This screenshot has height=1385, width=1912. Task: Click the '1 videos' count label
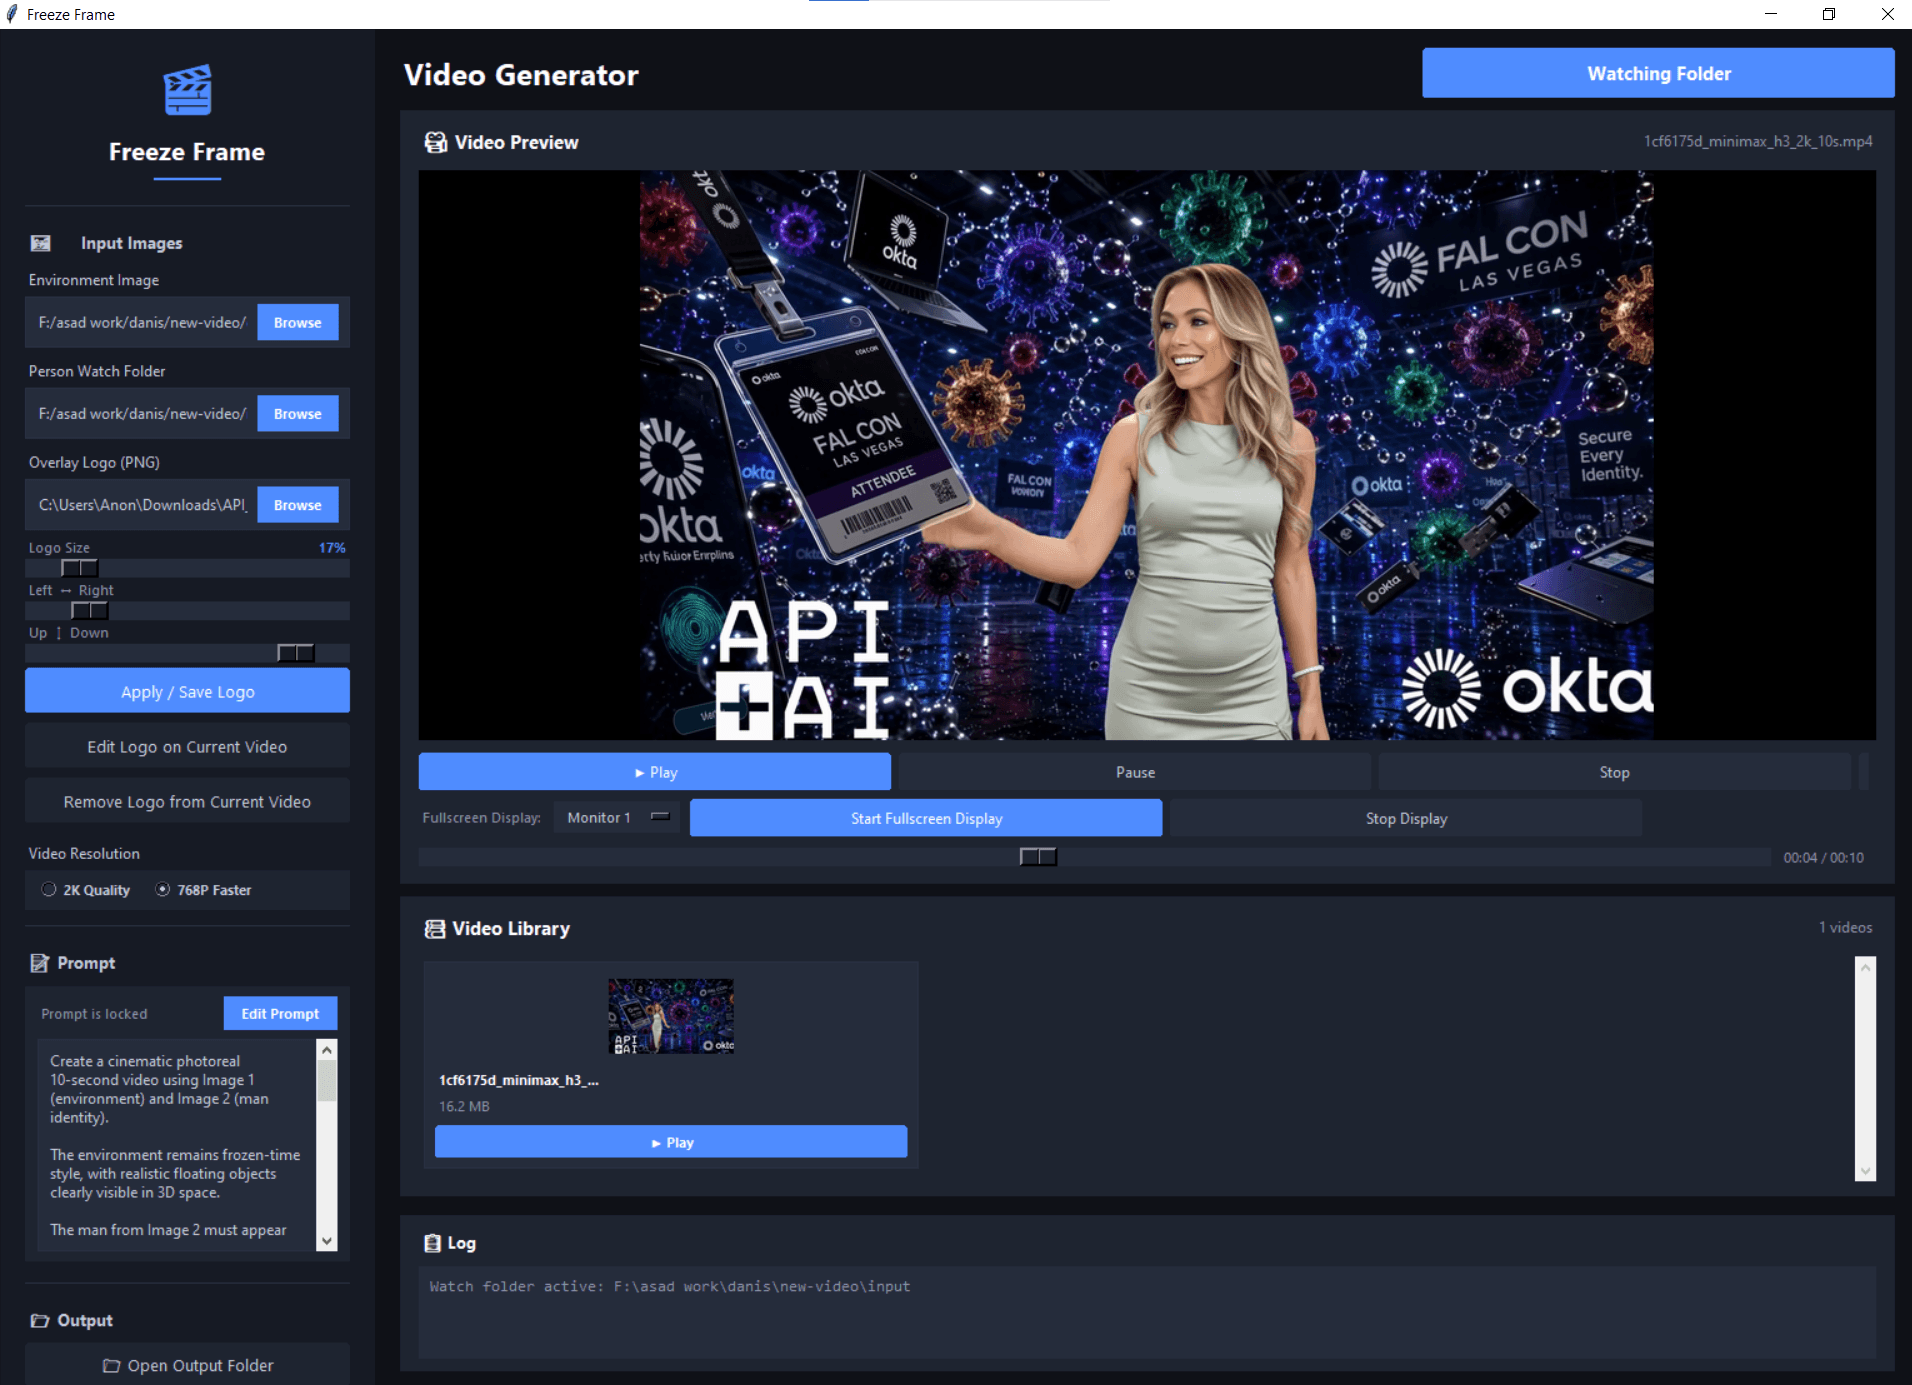click(1845, 928)
